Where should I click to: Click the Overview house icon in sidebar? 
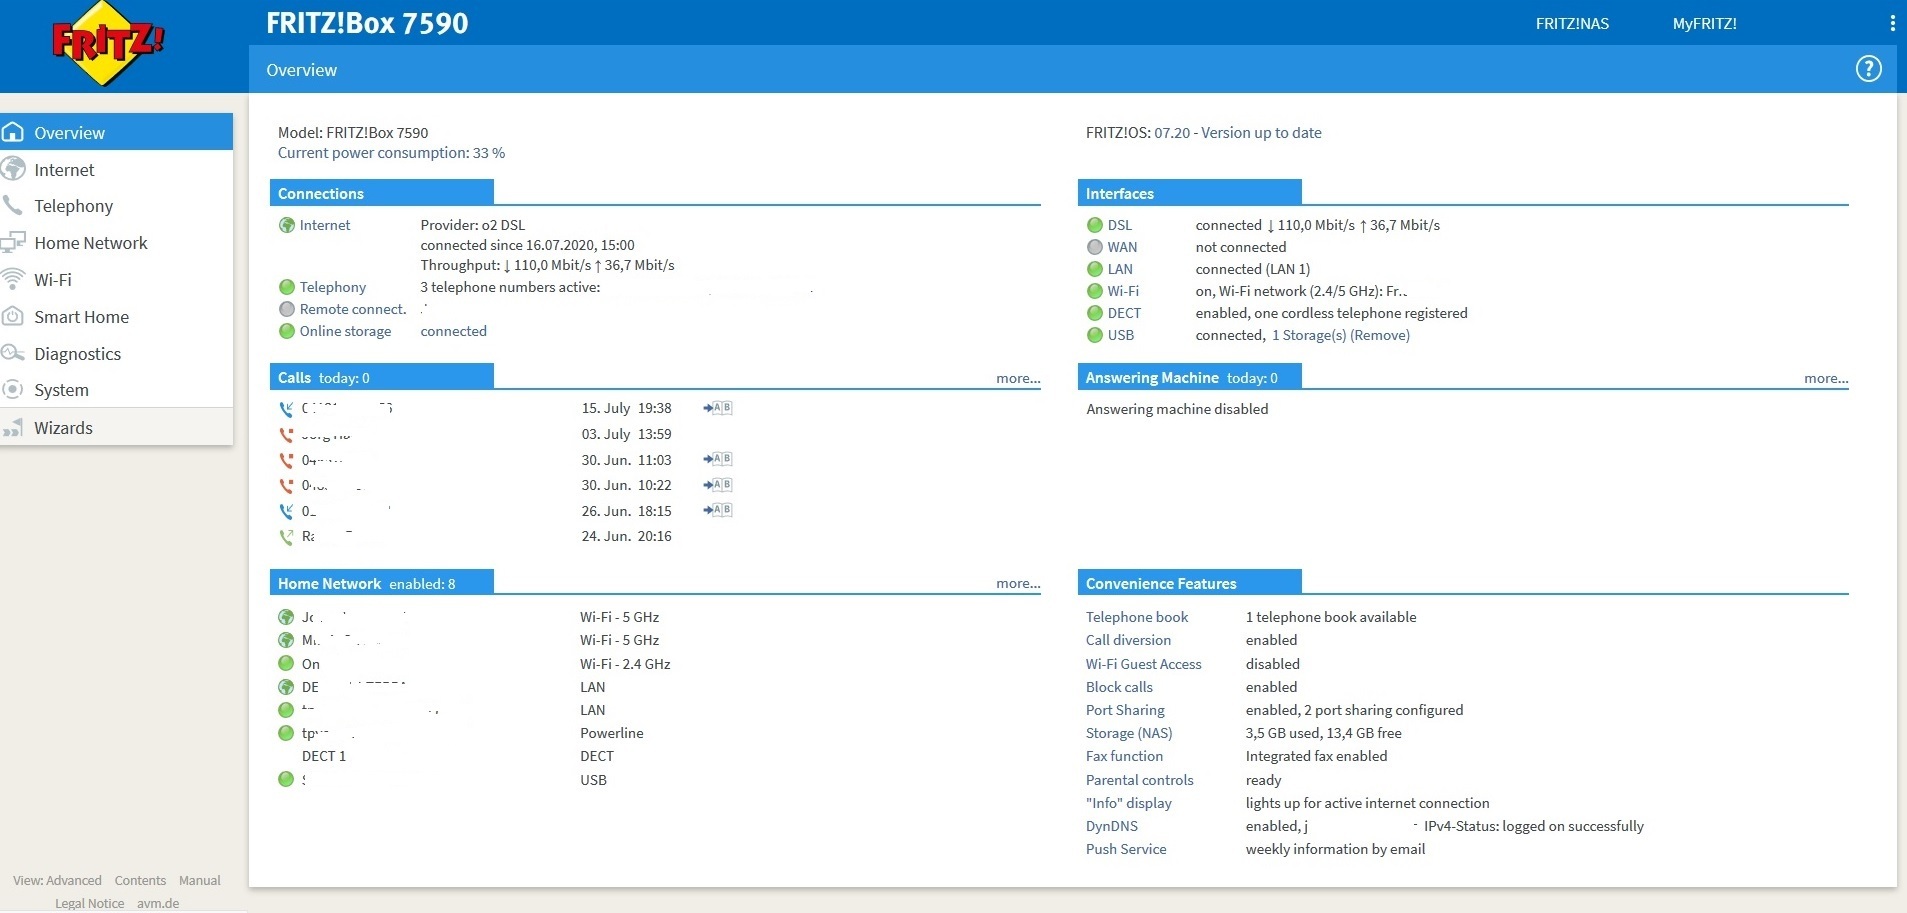click(x=13, y=132)
